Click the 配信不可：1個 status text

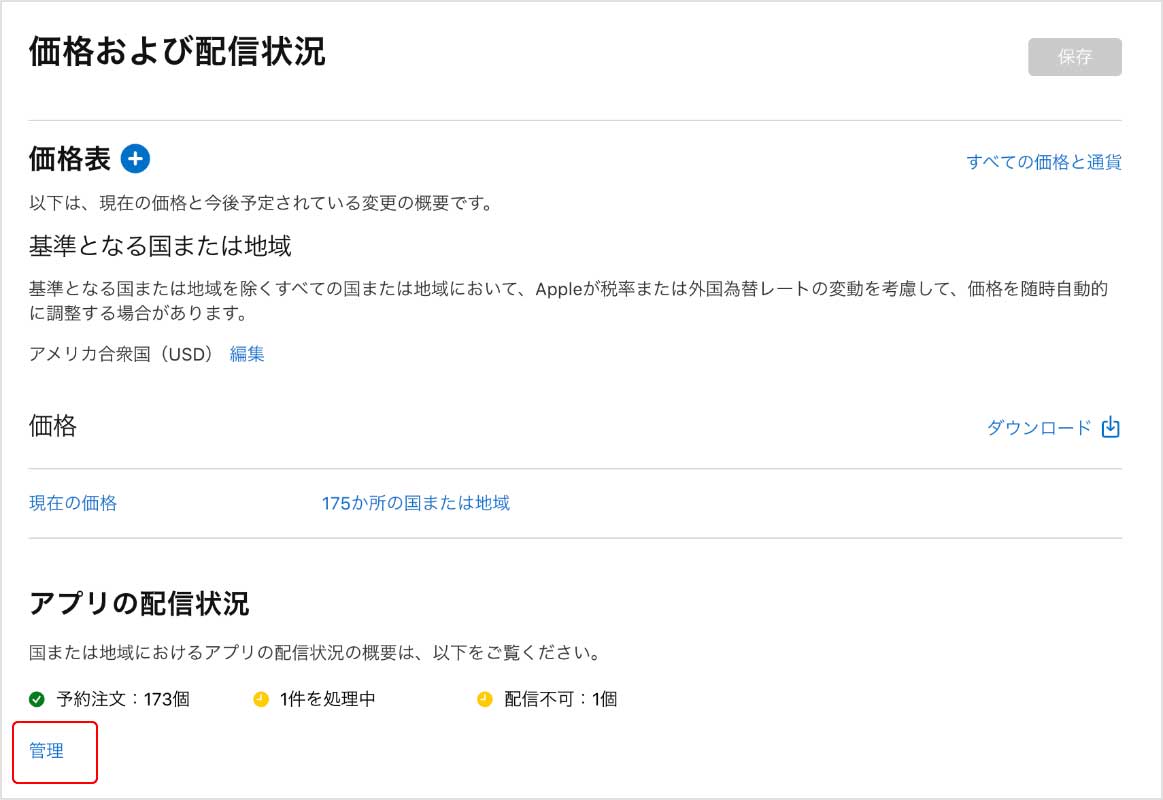click(560, 699)
